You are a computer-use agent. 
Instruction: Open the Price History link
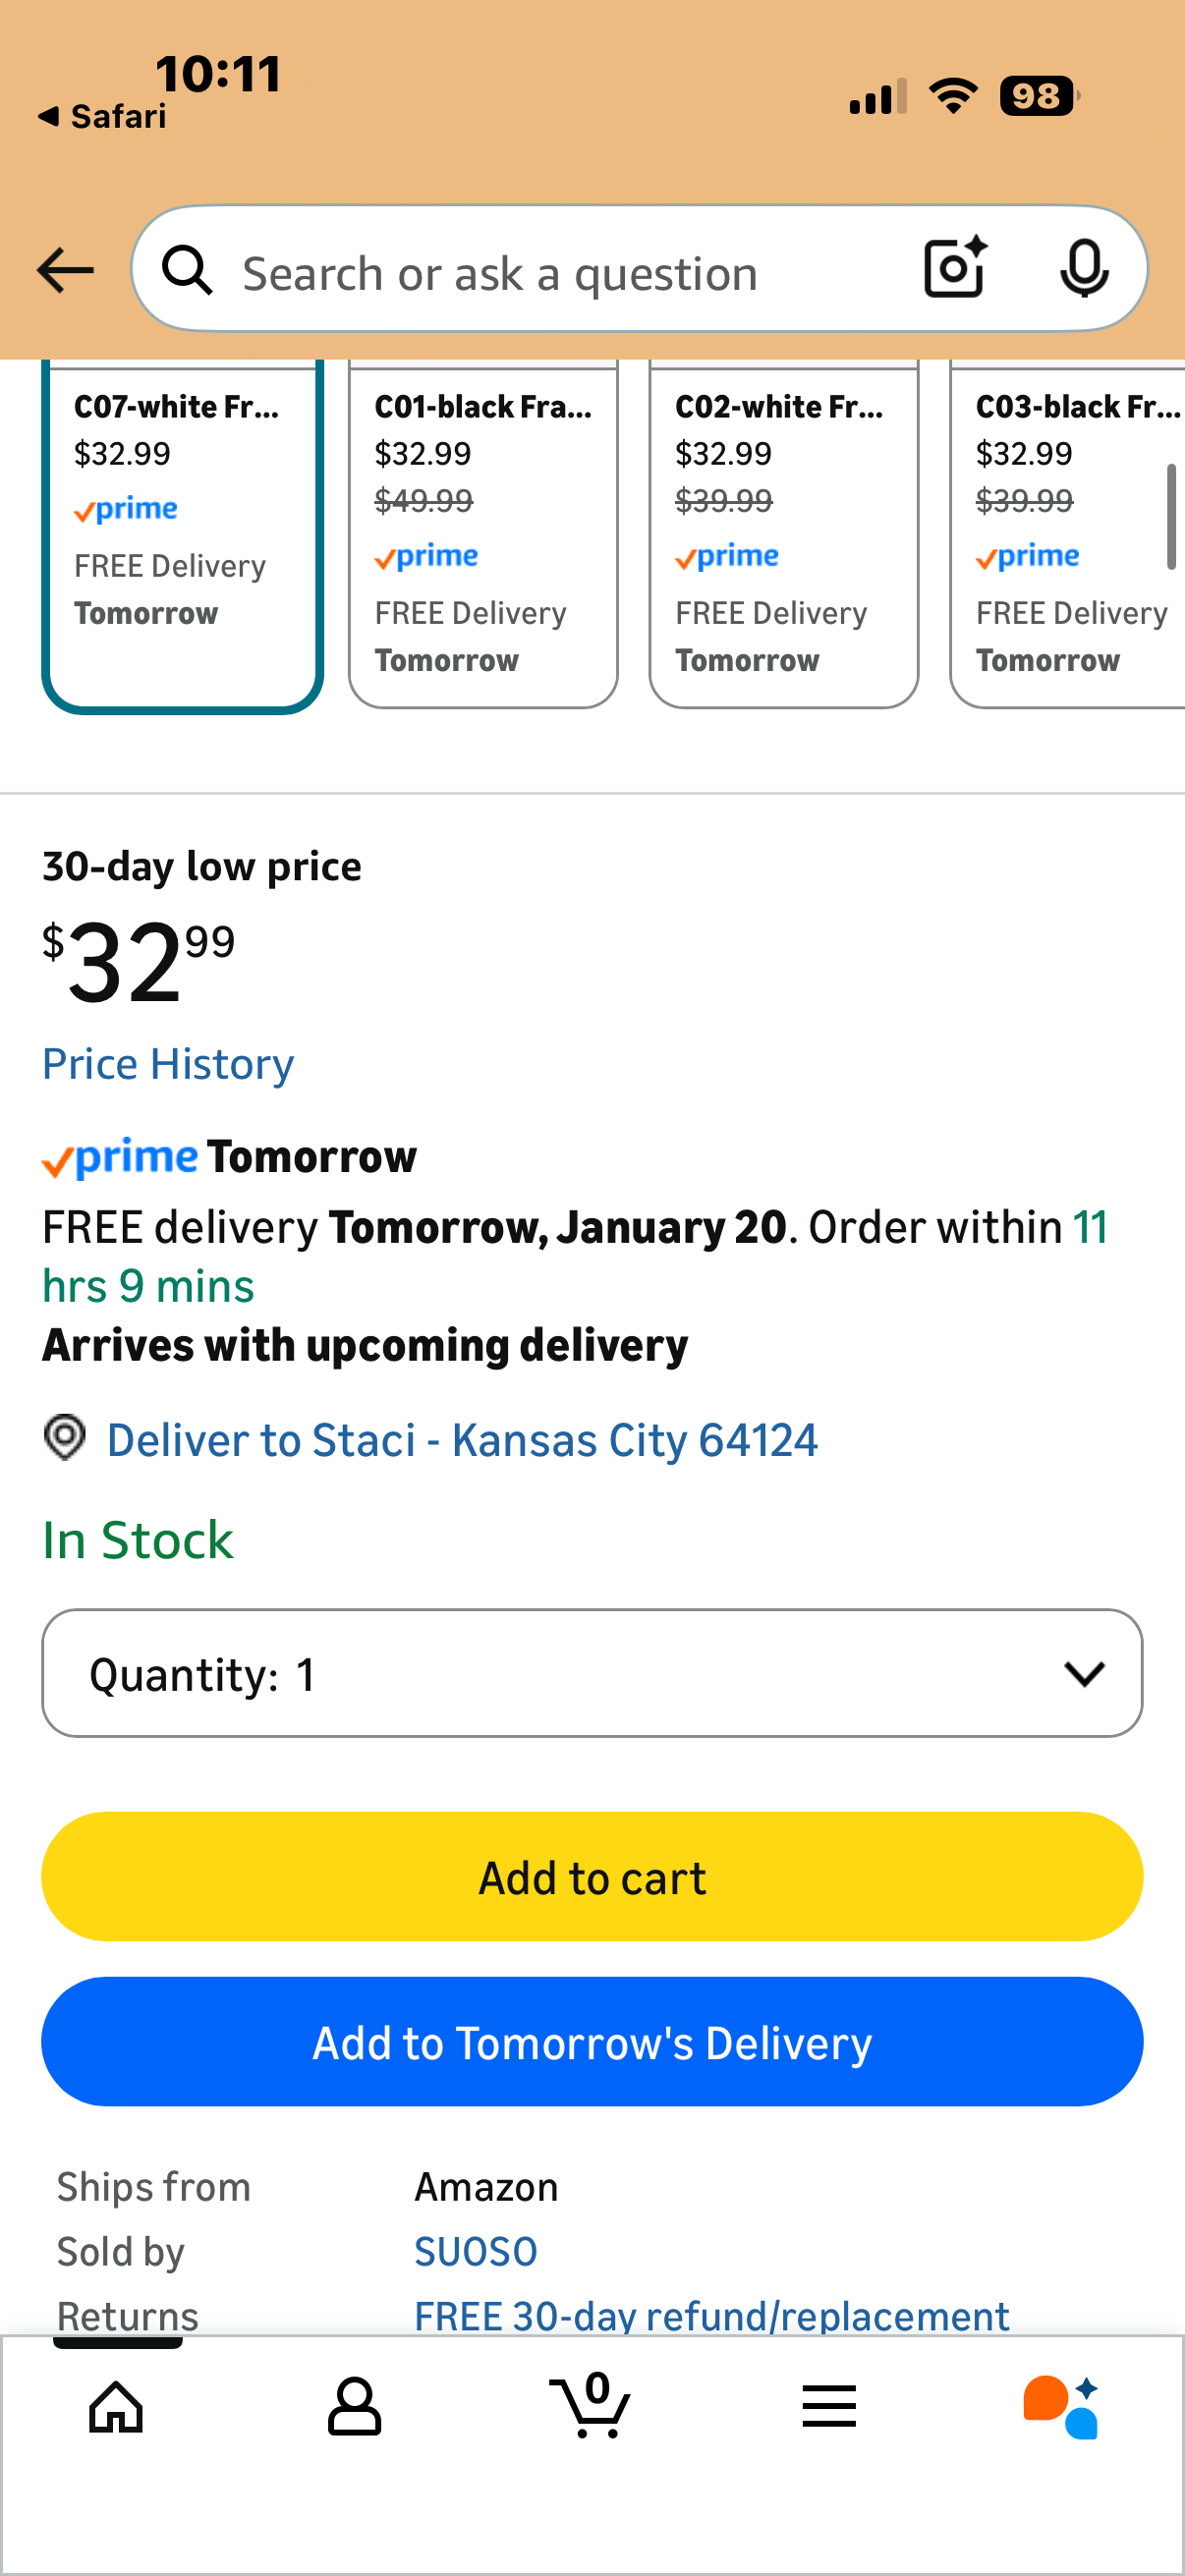pos(168,1064)
